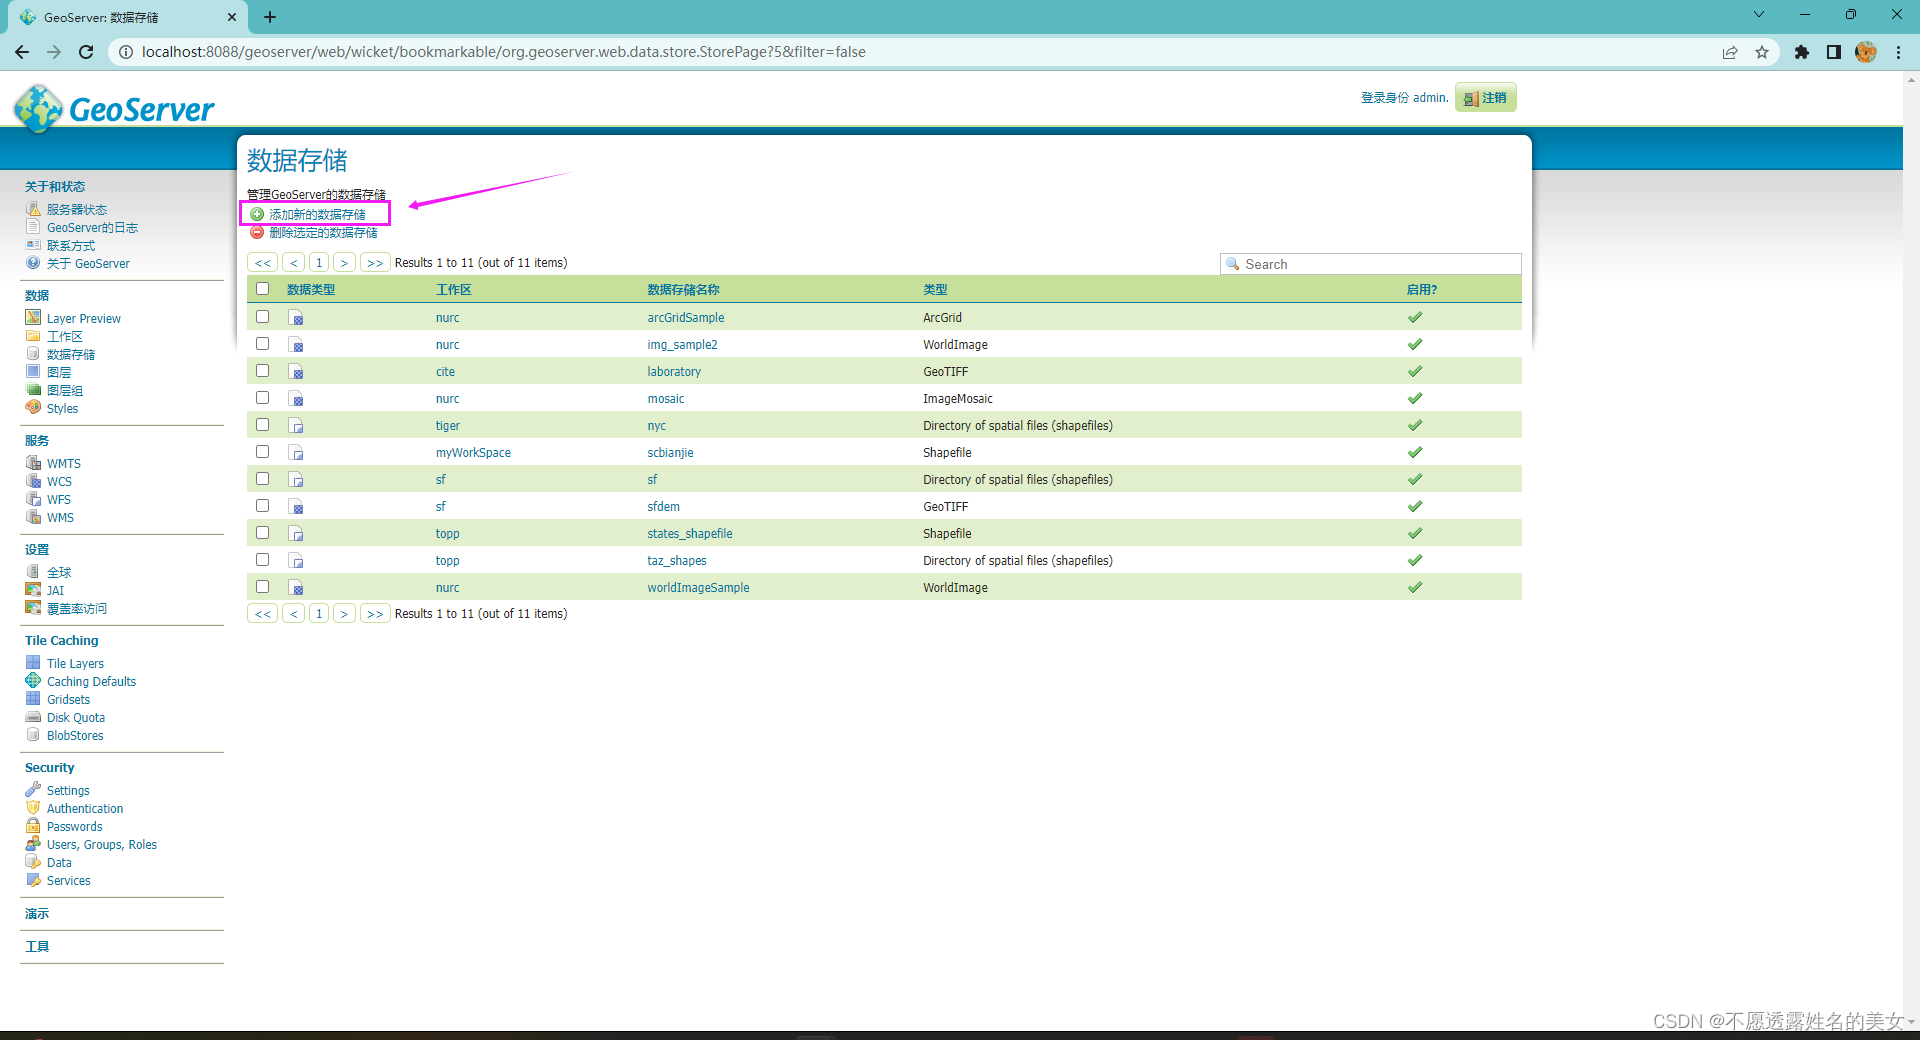Click the About GeoServer icon in sidebar
1920x1040 pixels.
point(33,263)
